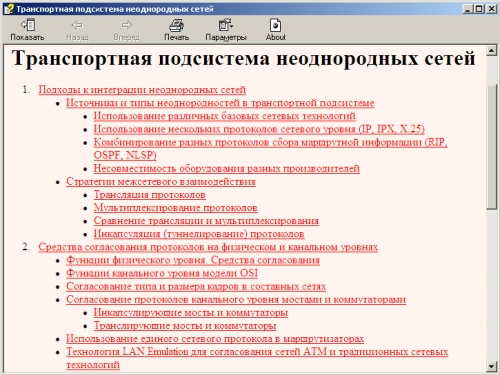Screen dimensions: 500x375
Task: Select link Использование единого сетевого протокола в маршрутизаторах
Action: coord(215,339)
